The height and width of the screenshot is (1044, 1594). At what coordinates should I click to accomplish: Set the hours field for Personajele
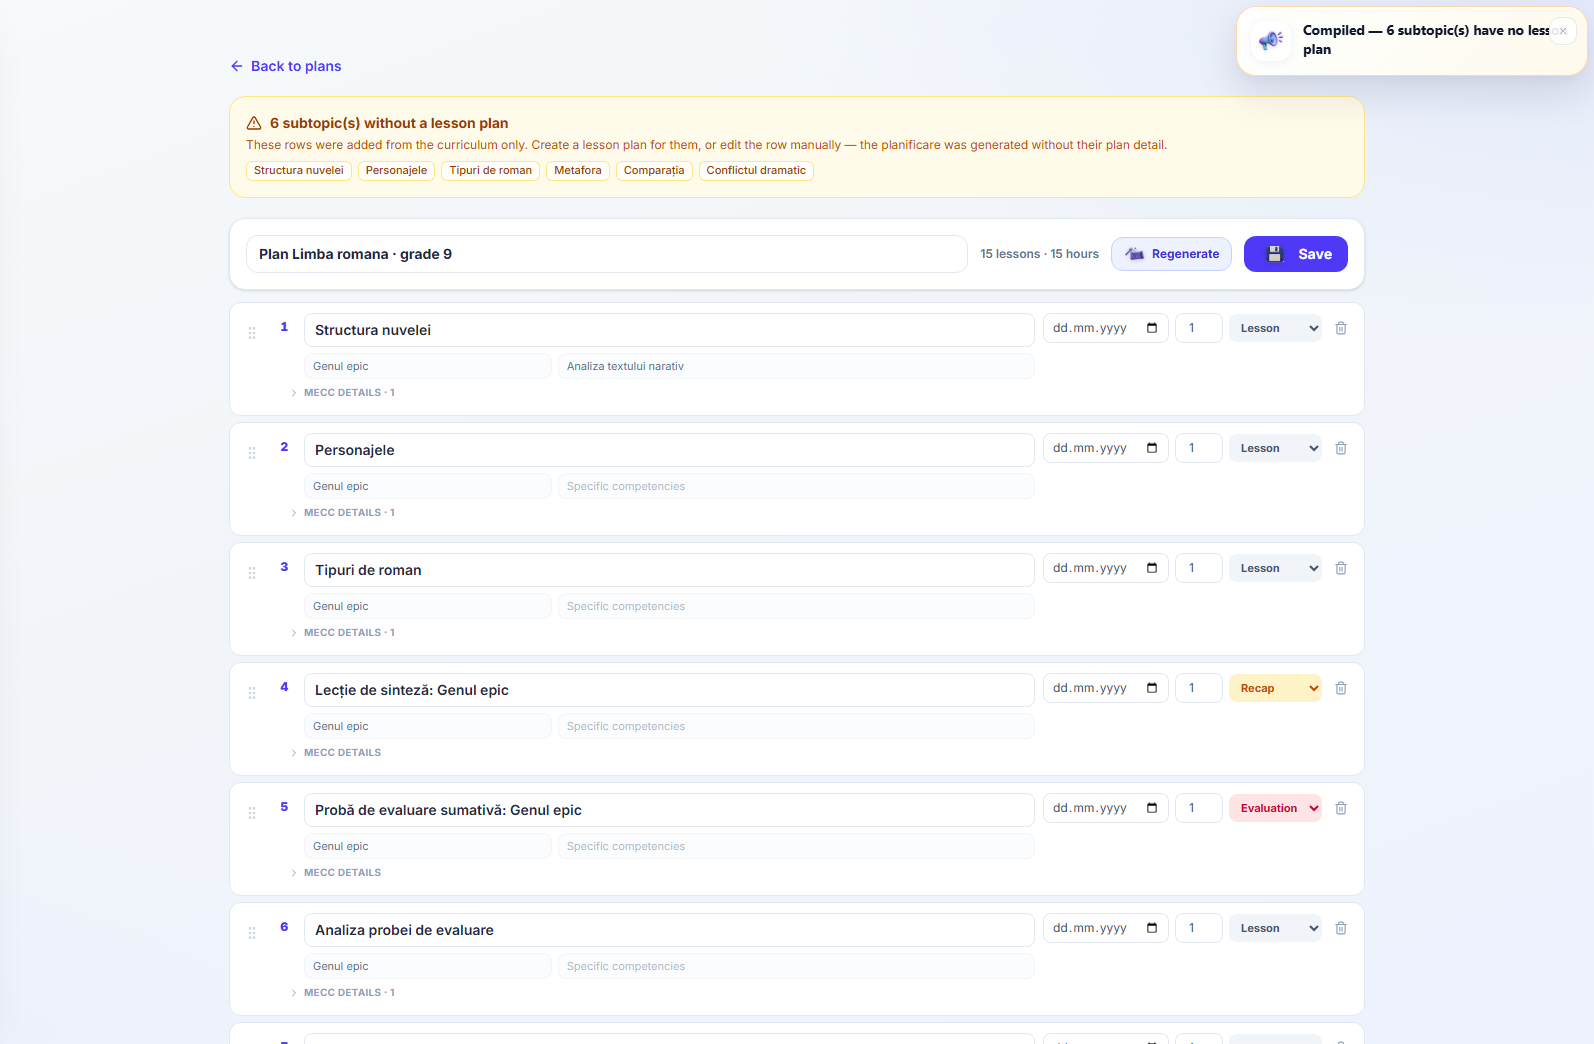[1199, 448]
